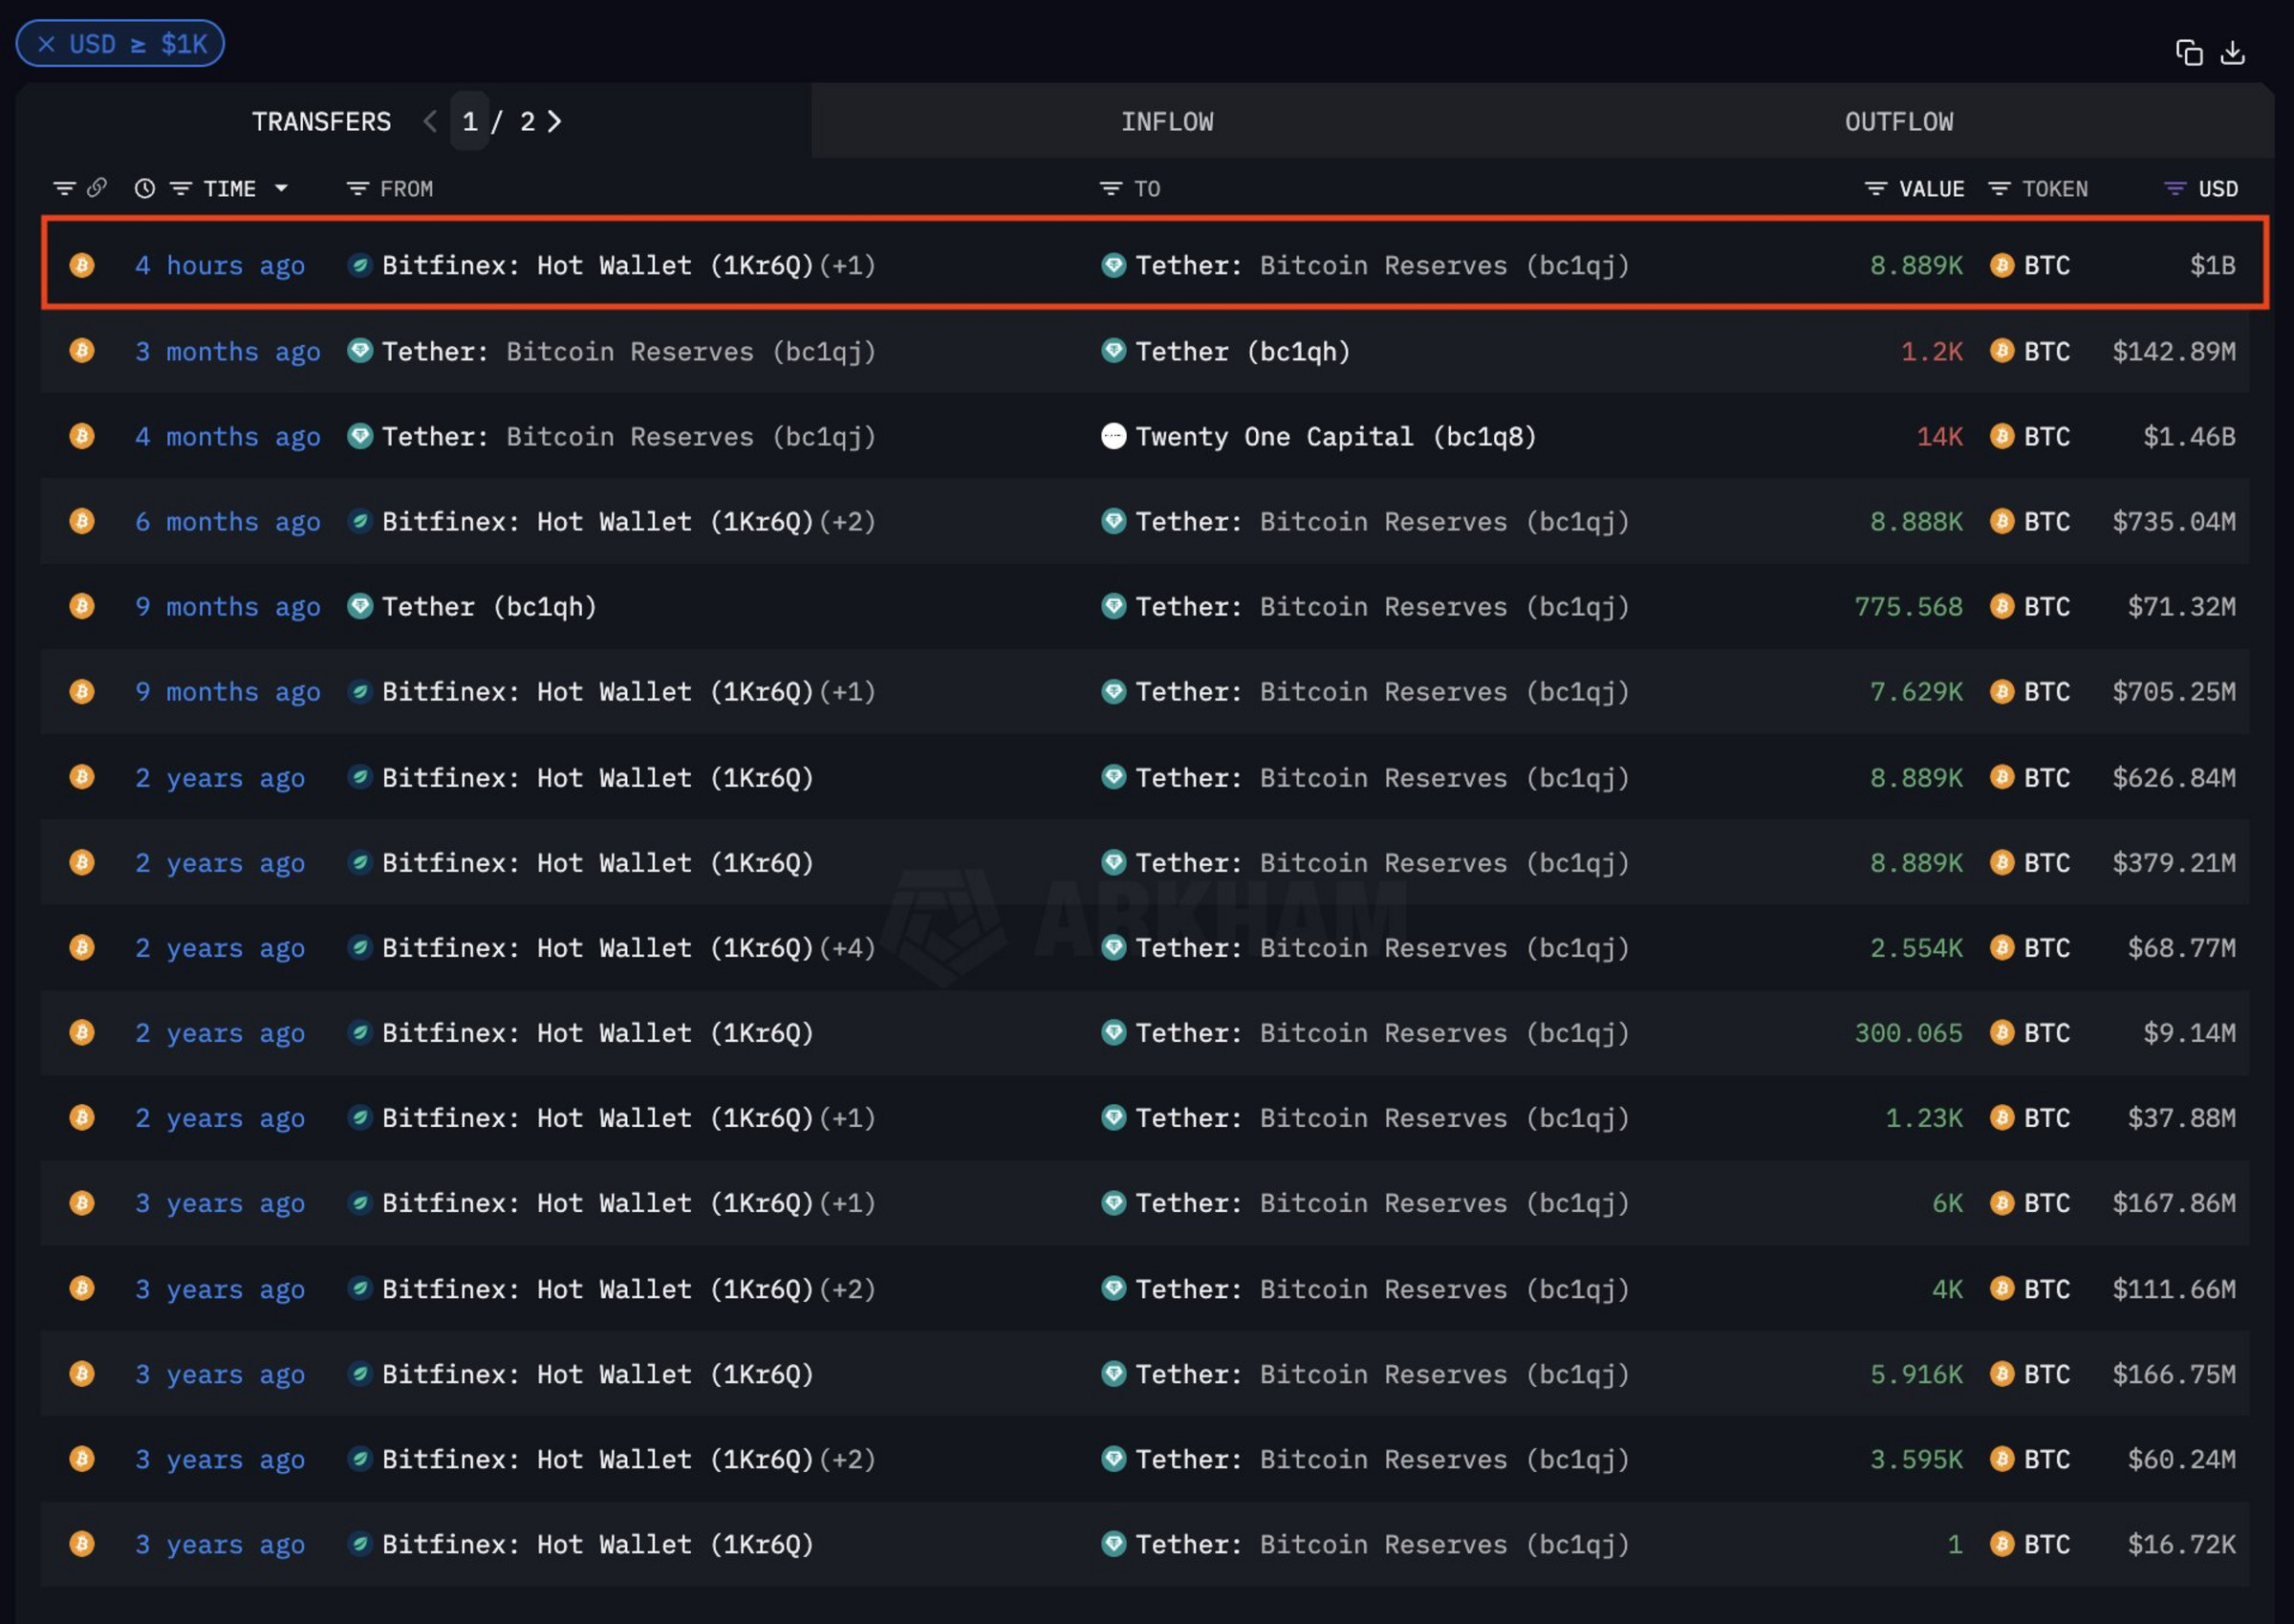2294x1624 pixels.
Task: Open the FROM column filter icon
Action: tap(357, 188)
